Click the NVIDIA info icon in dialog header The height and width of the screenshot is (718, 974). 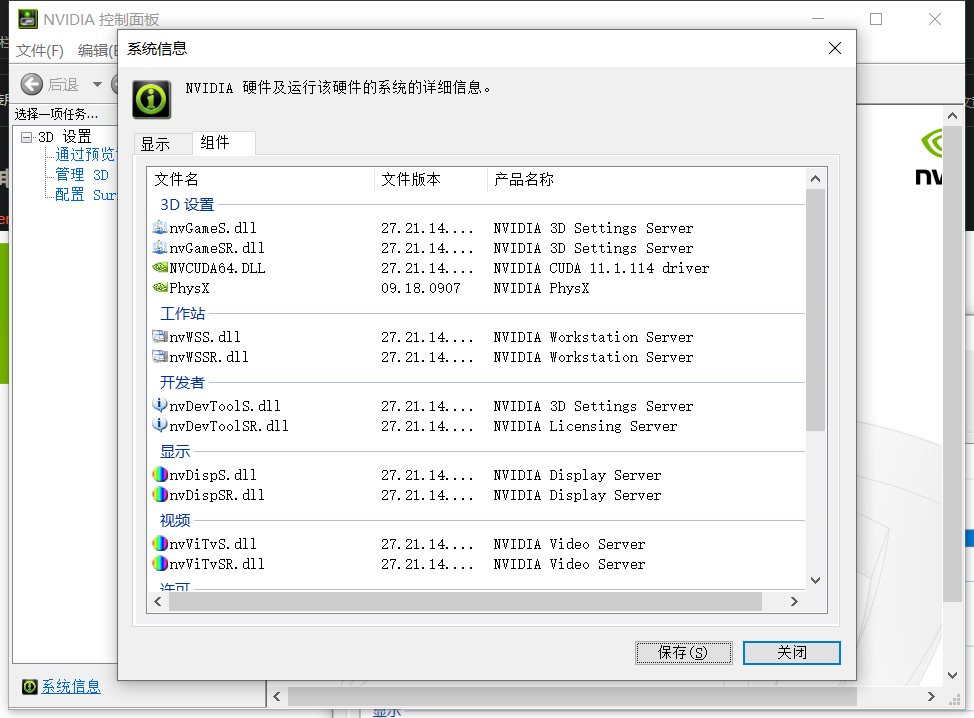pyautogui.click(x=151, y=99)
